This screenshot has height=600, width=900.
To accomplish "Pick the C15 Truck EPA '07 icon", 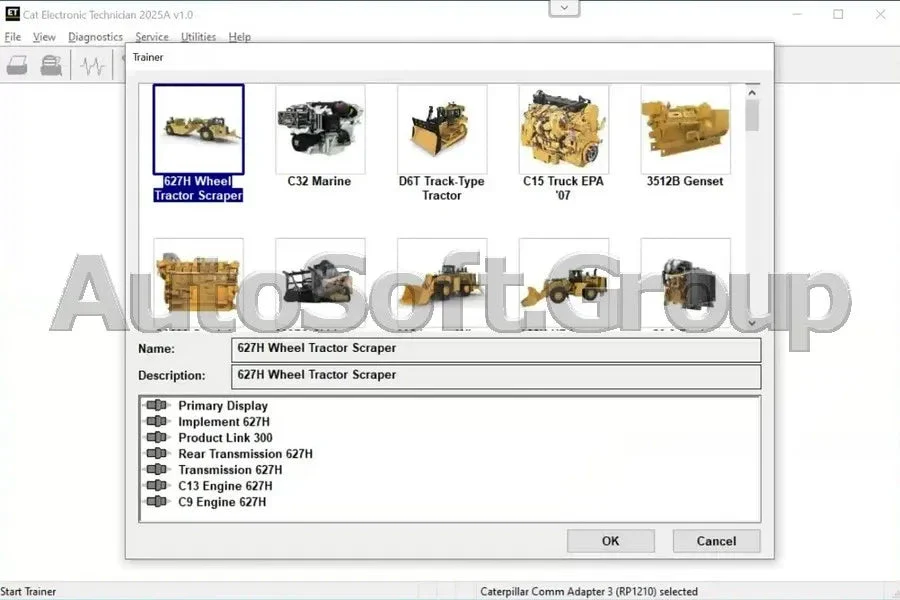I will [x=563, y=129].
